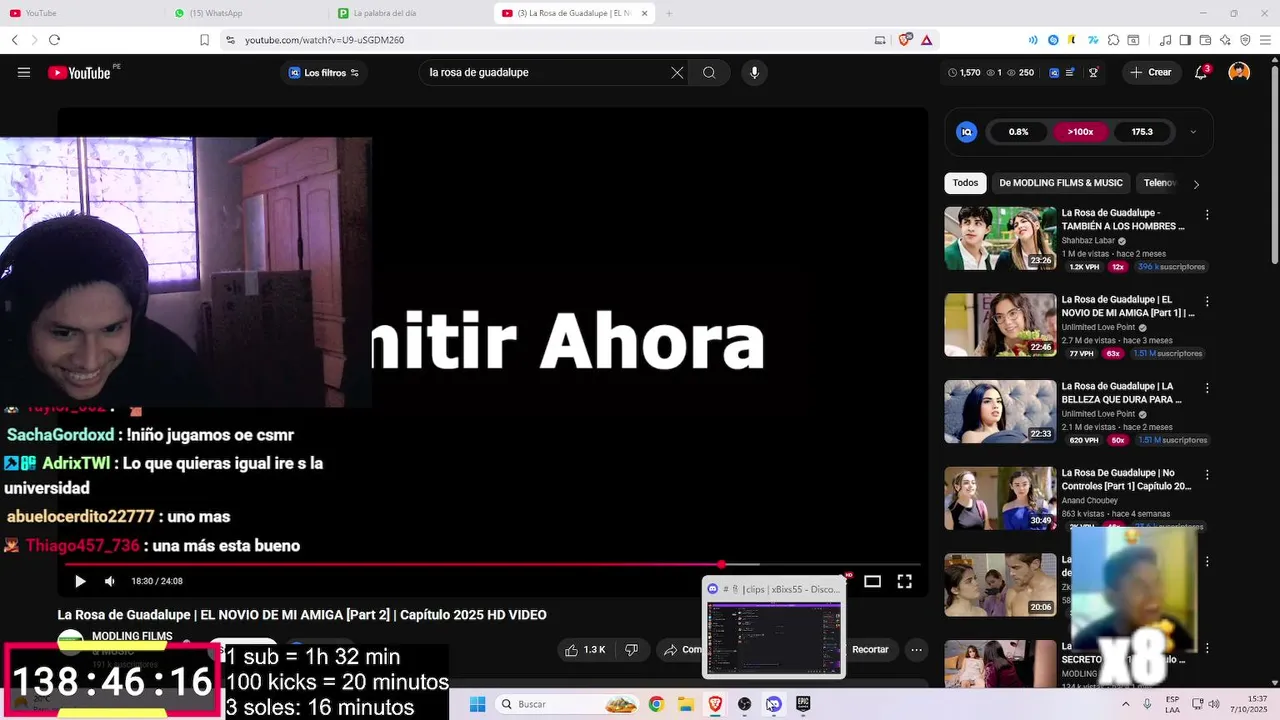Show hidden system tray icons chevron
Viewport: 1280px width, 720px height.
1126,704
